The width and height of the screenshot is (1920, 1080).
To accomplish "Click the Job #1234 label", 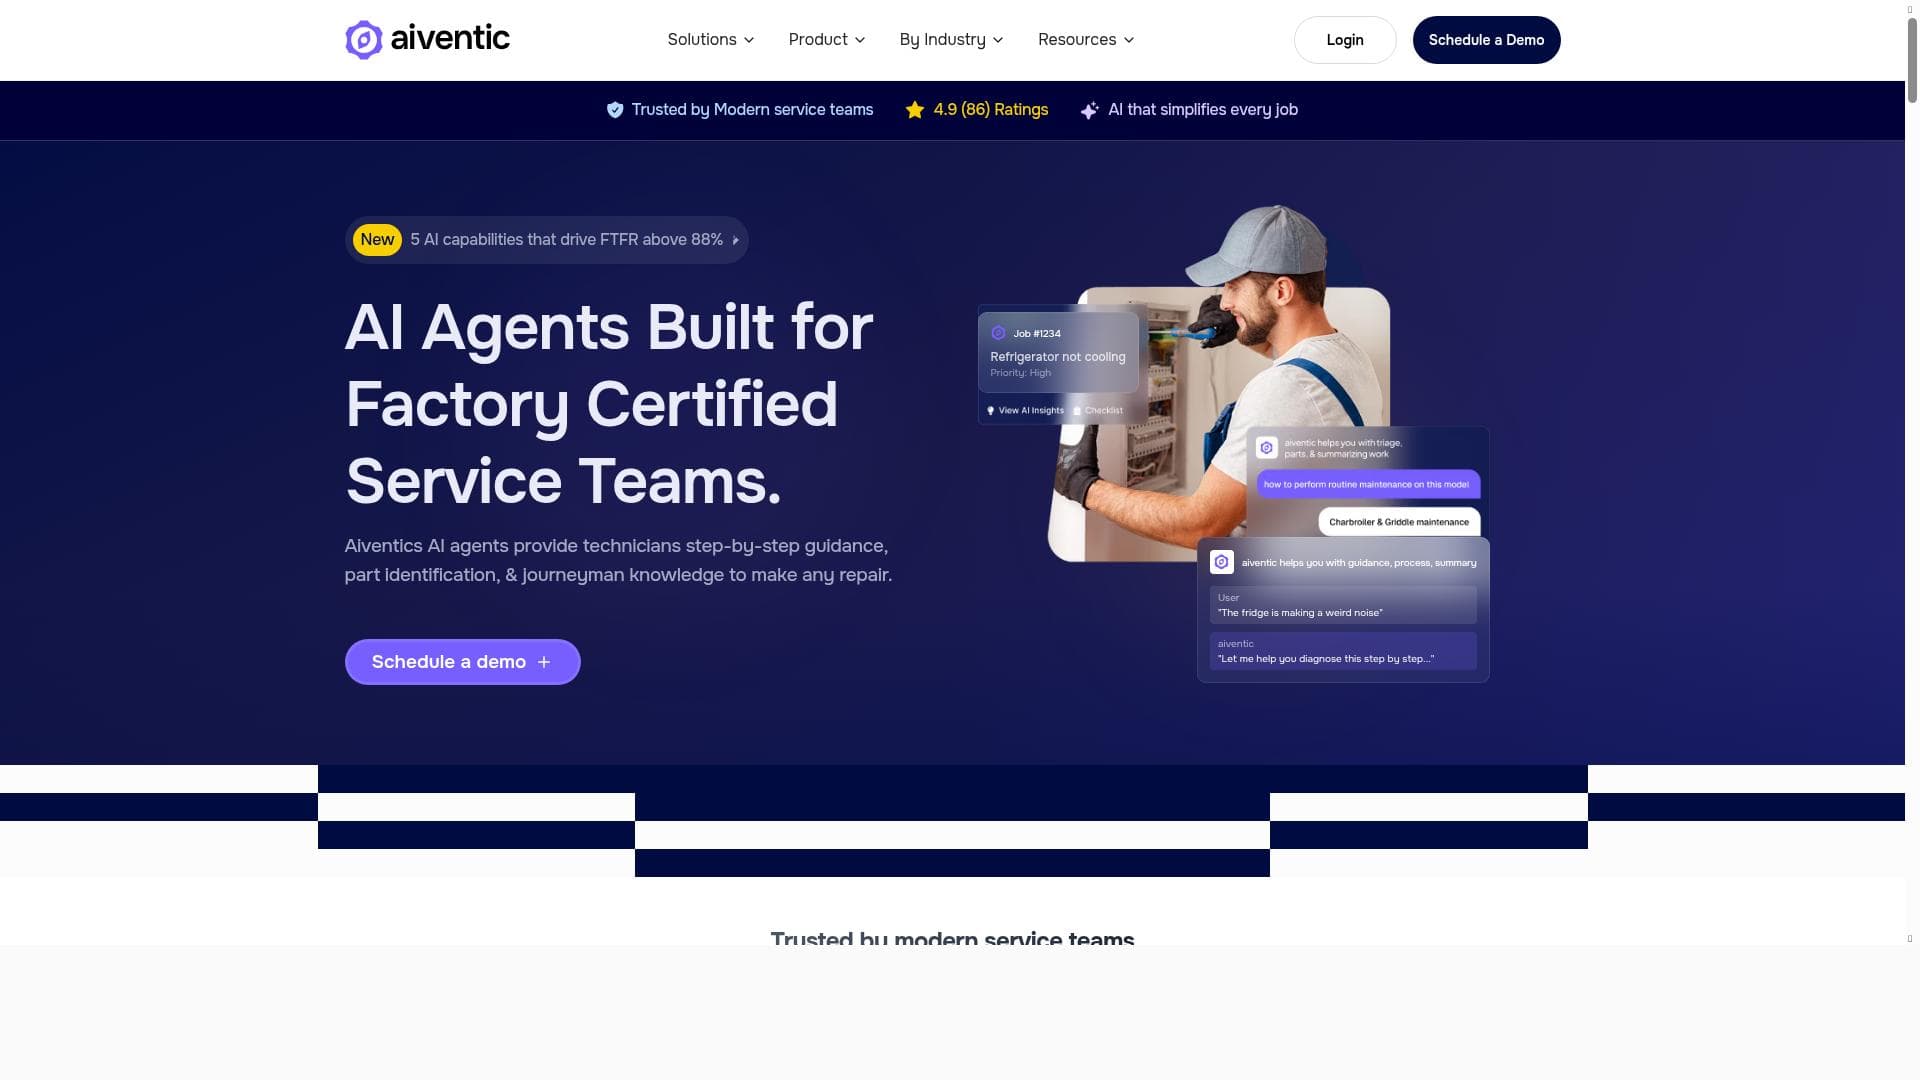I will point(1037,334).
